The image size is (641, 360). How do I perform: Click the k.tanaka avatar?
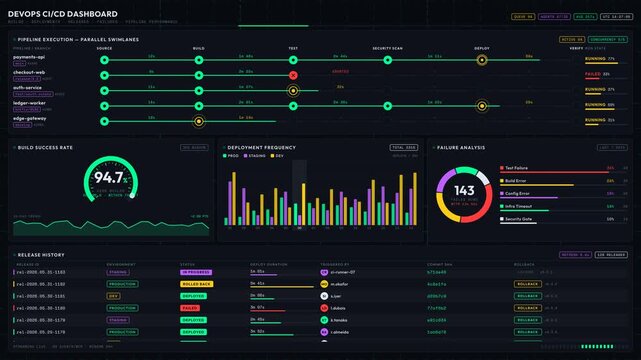point(324,320)
